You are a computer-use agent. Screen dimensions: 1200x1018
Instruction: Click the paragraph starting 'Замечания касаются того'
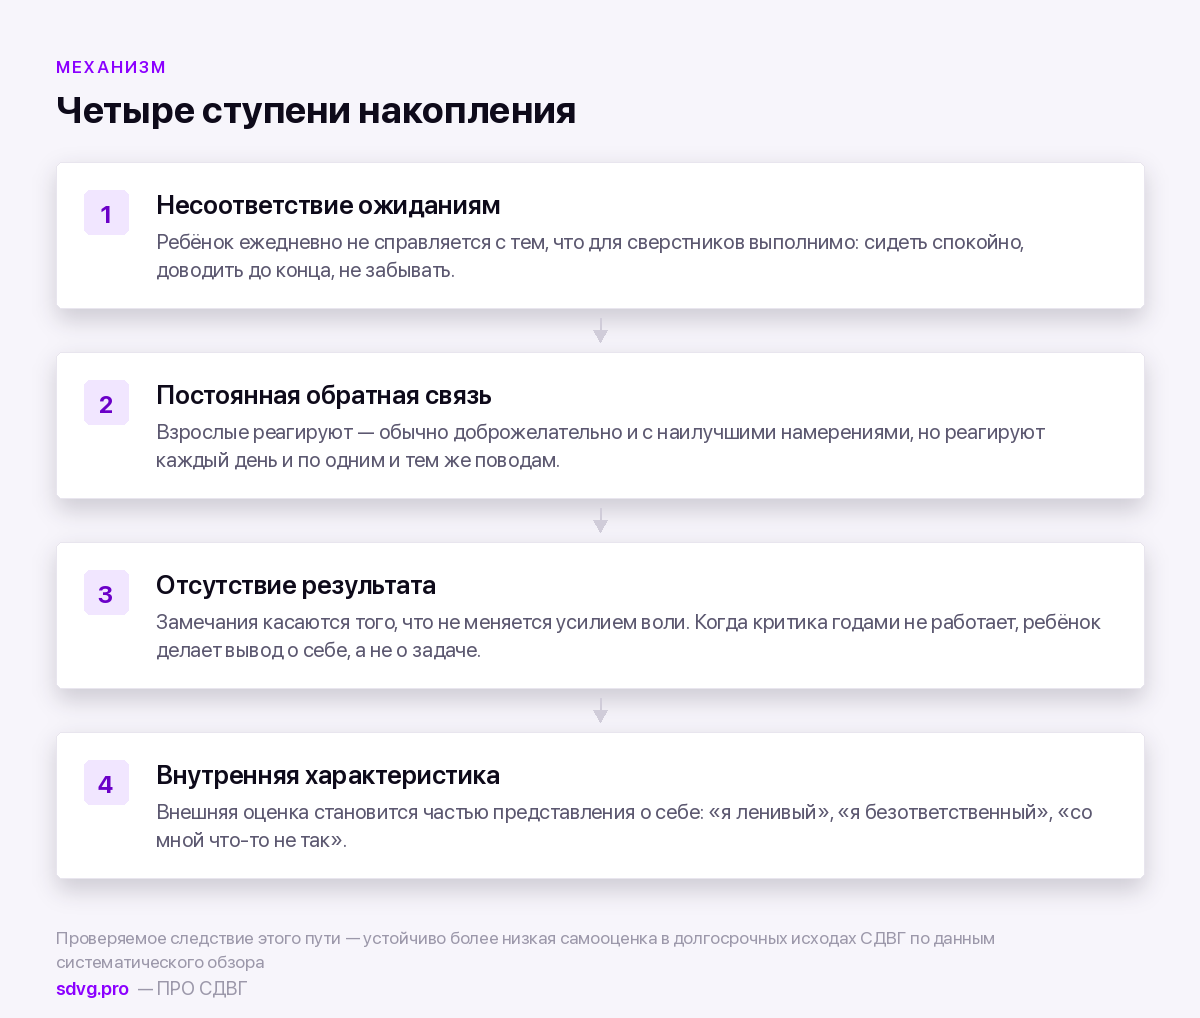628,636
